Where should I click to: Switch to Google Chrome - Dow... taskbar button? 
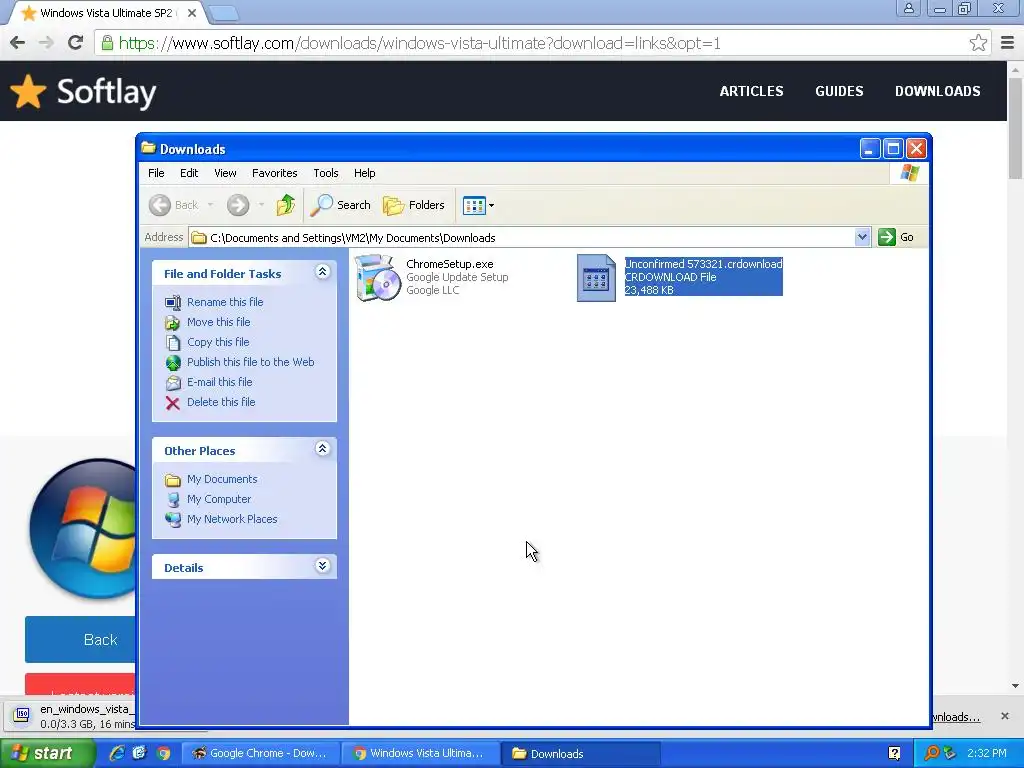(x=260, y=753)
